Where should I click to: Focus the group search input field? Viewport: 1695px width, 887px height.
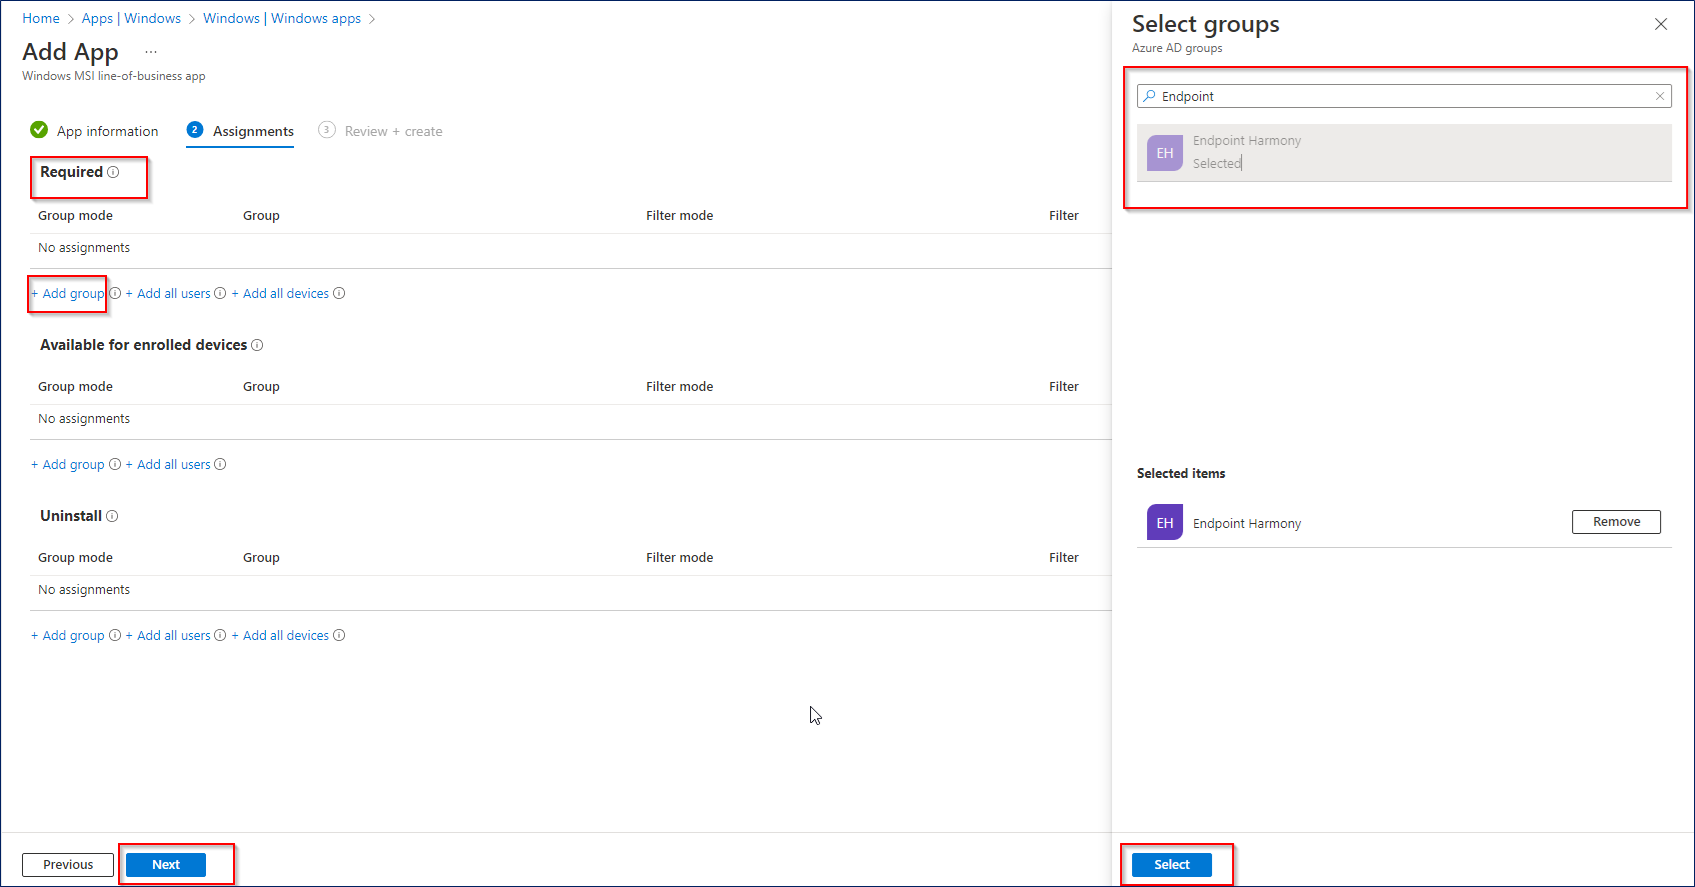pos(1404,96)
